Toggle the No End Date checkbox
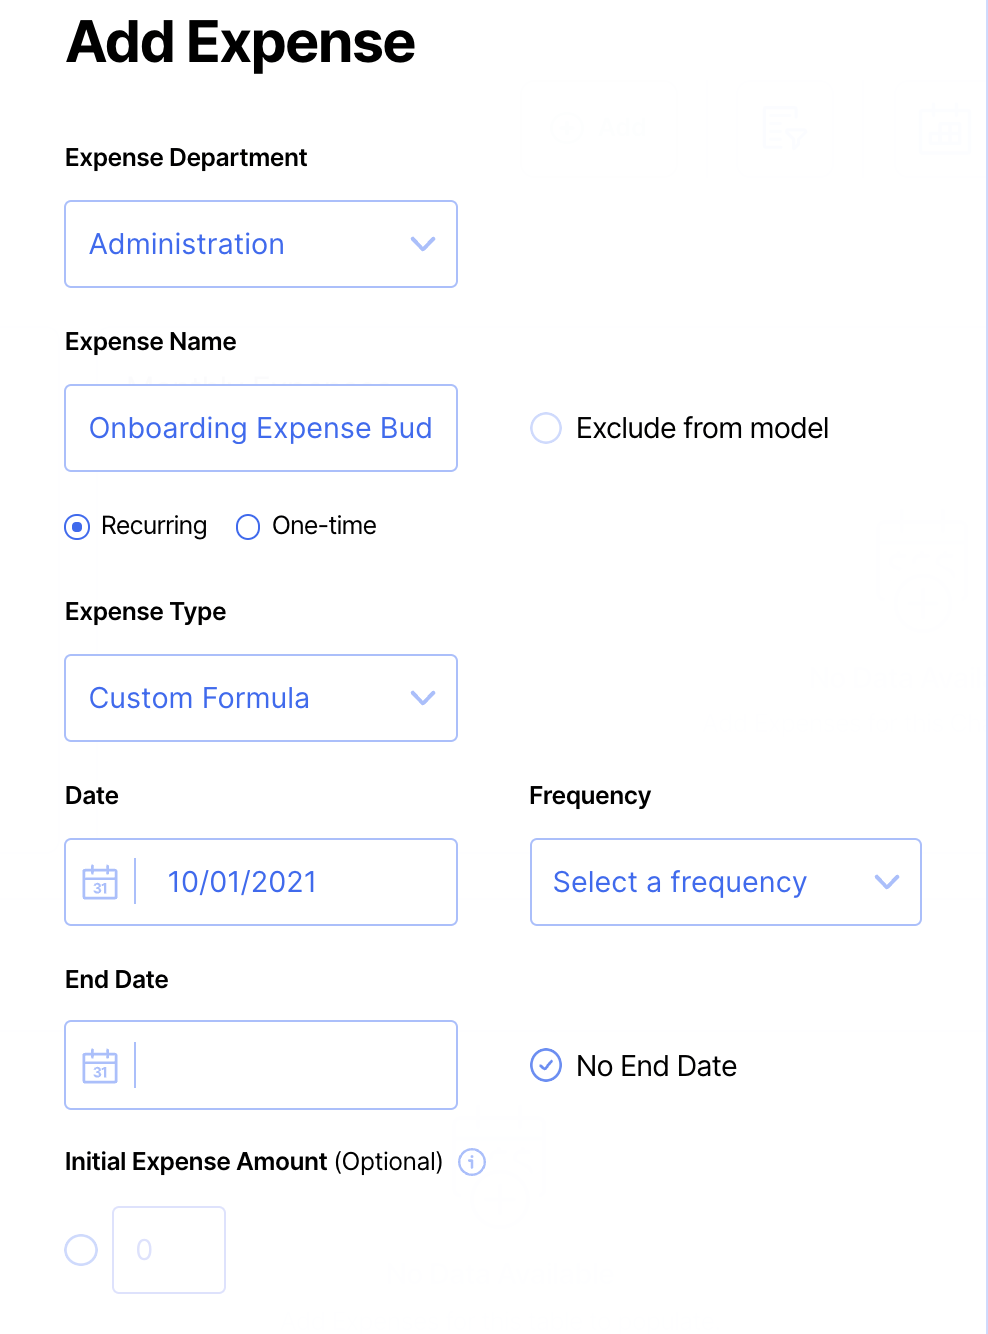Image resolution: width=988 pixels, height=1334 pixels. coord(546,1066)
